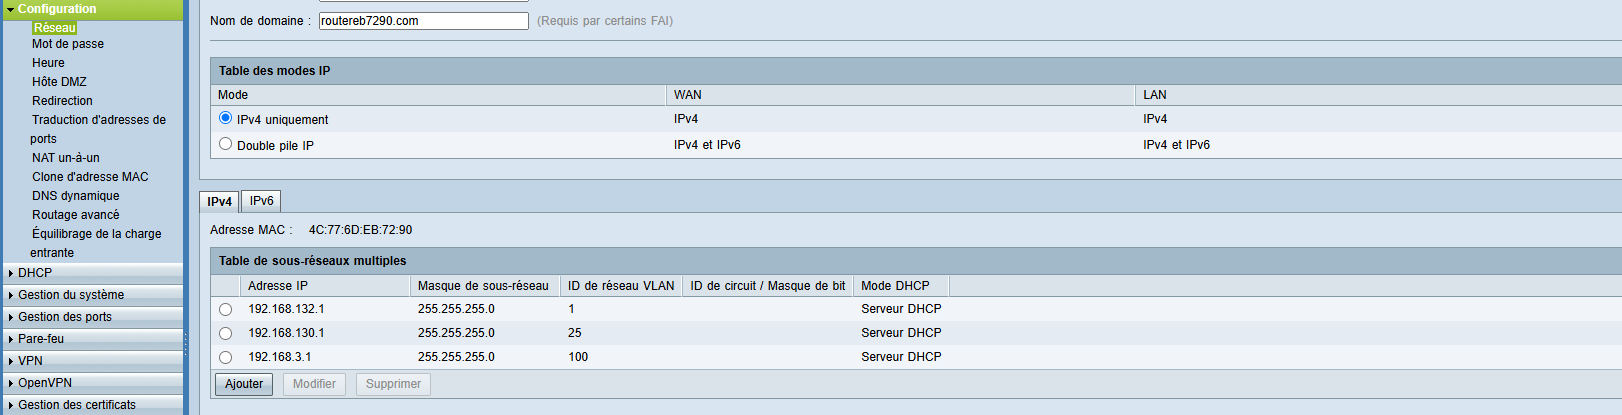Select the Double pile IP mode
Image resolution: width=1622 pixels, height=415 pixels.
225,144
